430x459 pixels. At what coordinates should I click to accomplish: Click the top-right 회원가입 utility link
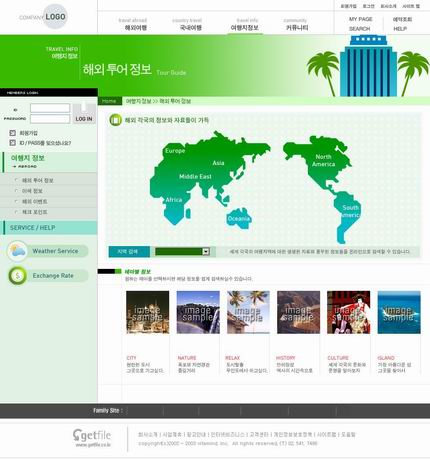coord(348,6)
